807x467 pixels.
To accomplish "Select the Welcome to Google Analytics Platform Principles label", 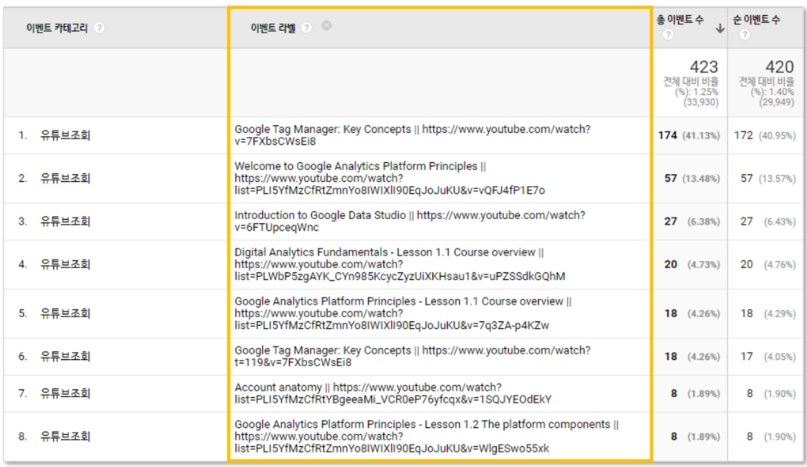I will point(390,178).
